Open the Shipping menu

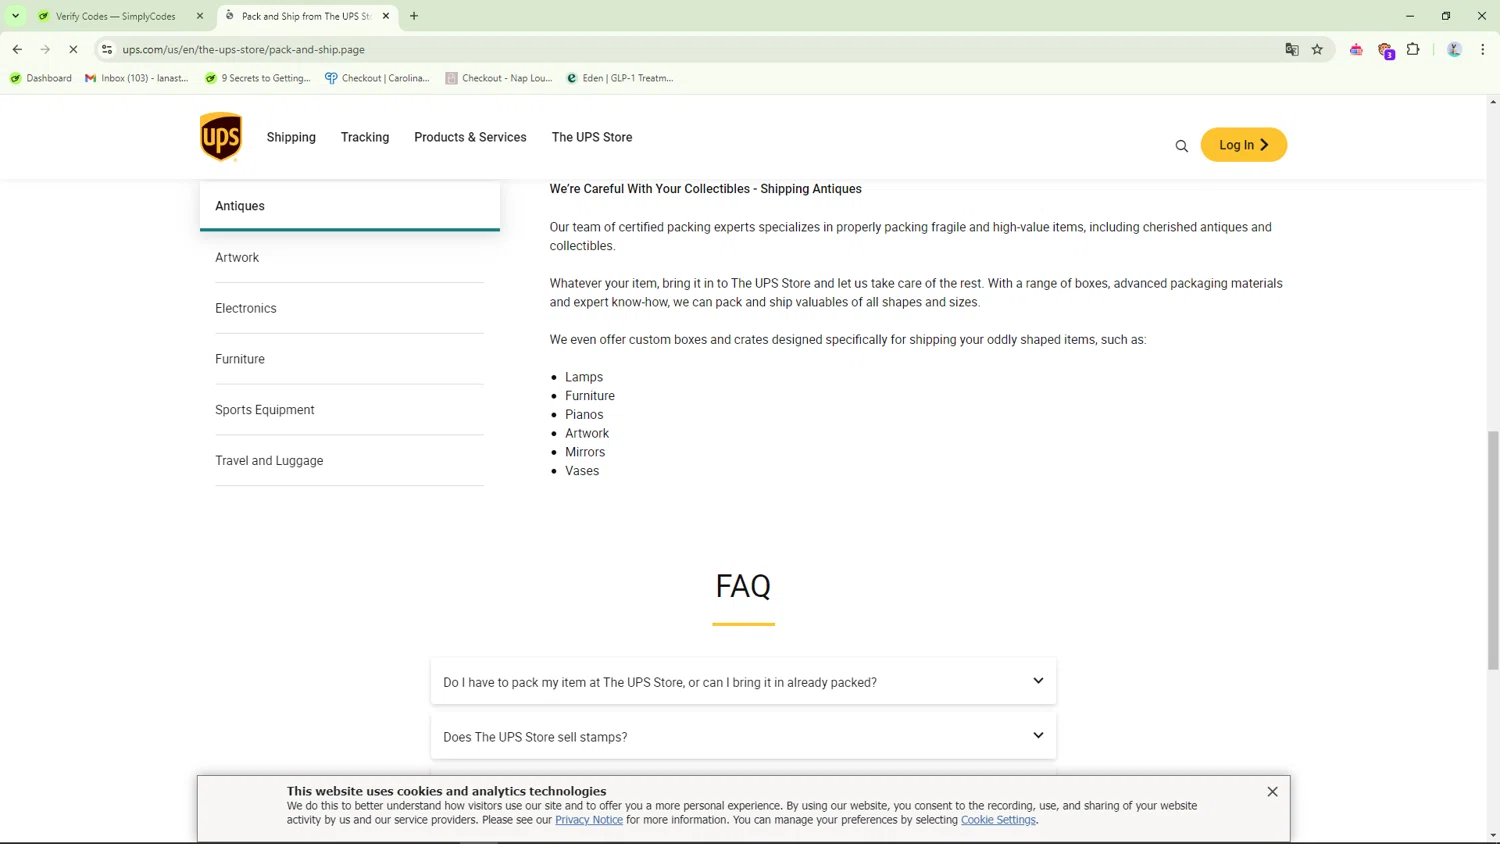291,137
